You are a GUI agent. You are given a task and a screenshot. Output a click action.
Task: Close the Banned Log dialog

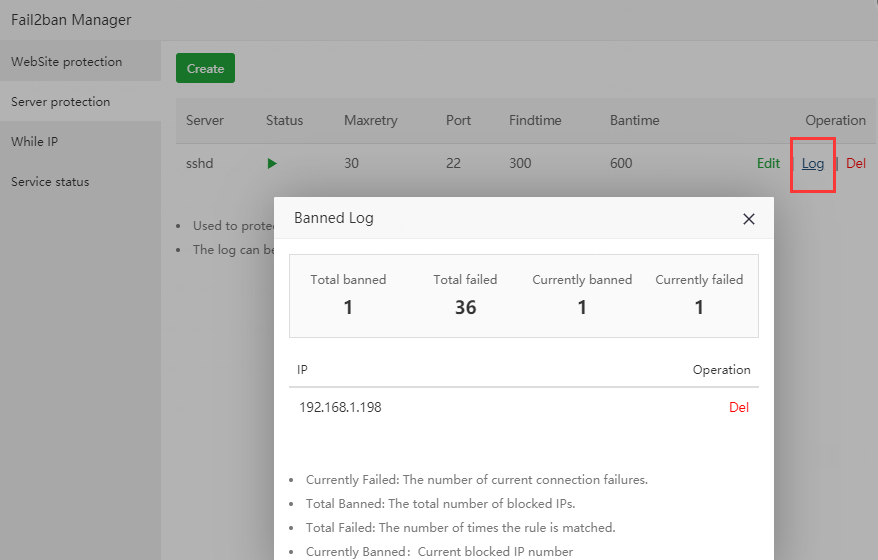[748, 219]
